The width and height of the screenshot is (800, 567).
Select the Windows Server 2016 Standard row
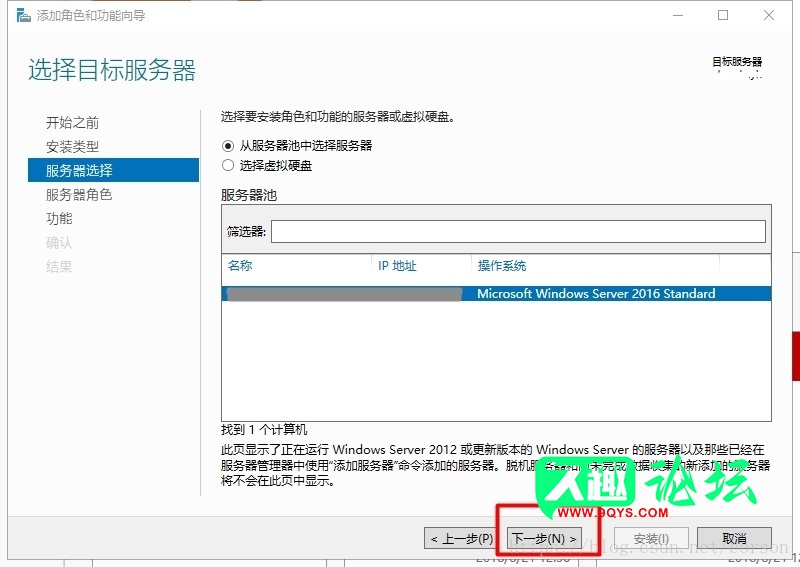(x=496, y=293)
